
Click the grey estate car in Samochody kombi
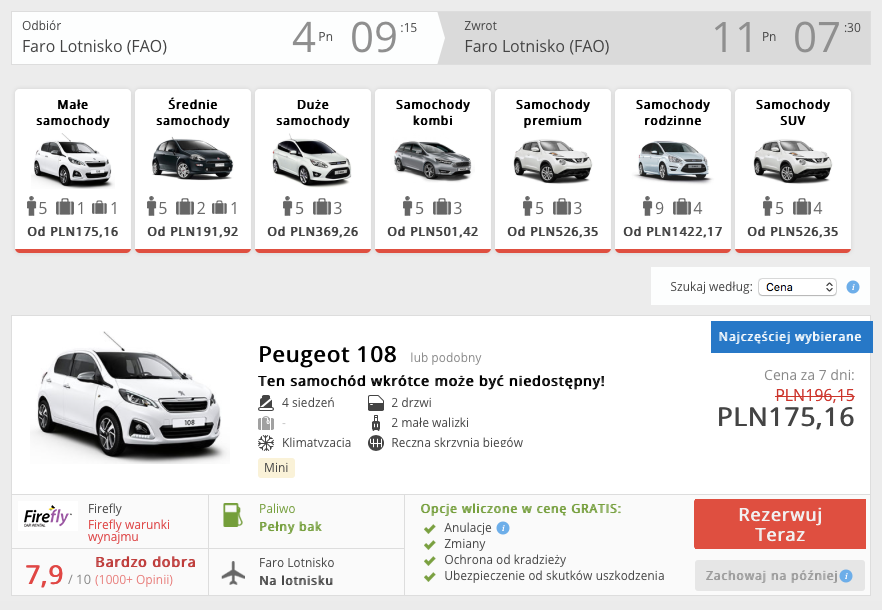coord(433,160)
